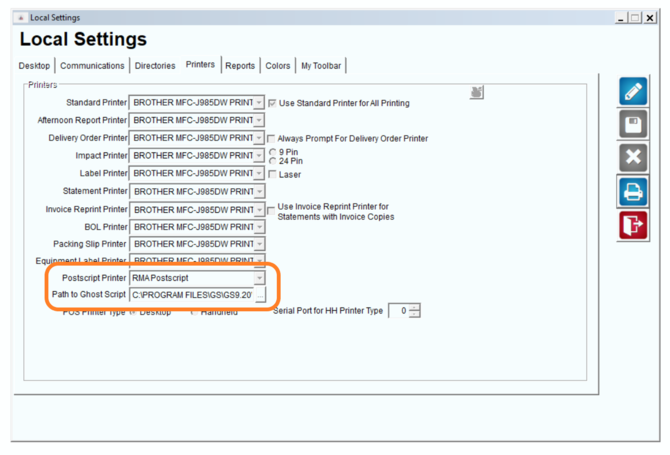
Task: Click the blue pencil Edit icon
Action: (x=633, y=91)
